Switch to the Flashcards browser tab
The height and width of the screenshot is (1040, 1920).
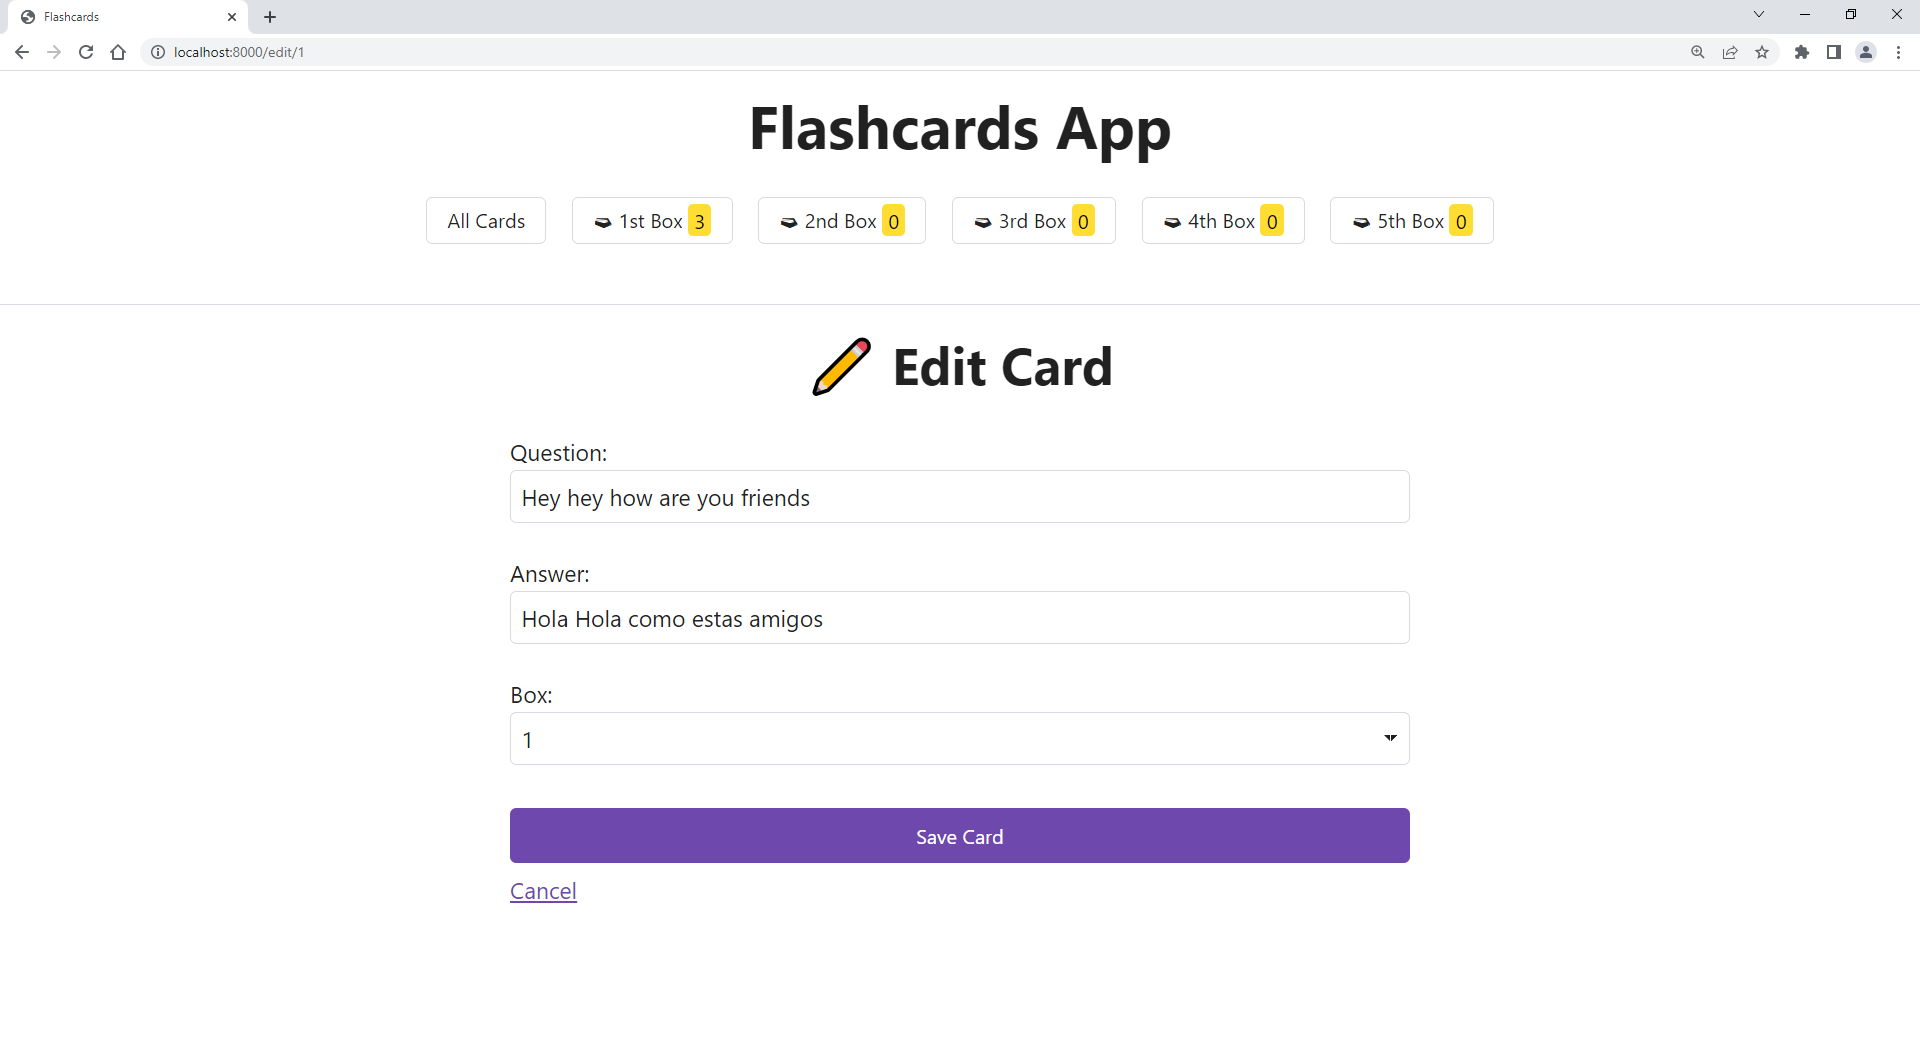120,16
